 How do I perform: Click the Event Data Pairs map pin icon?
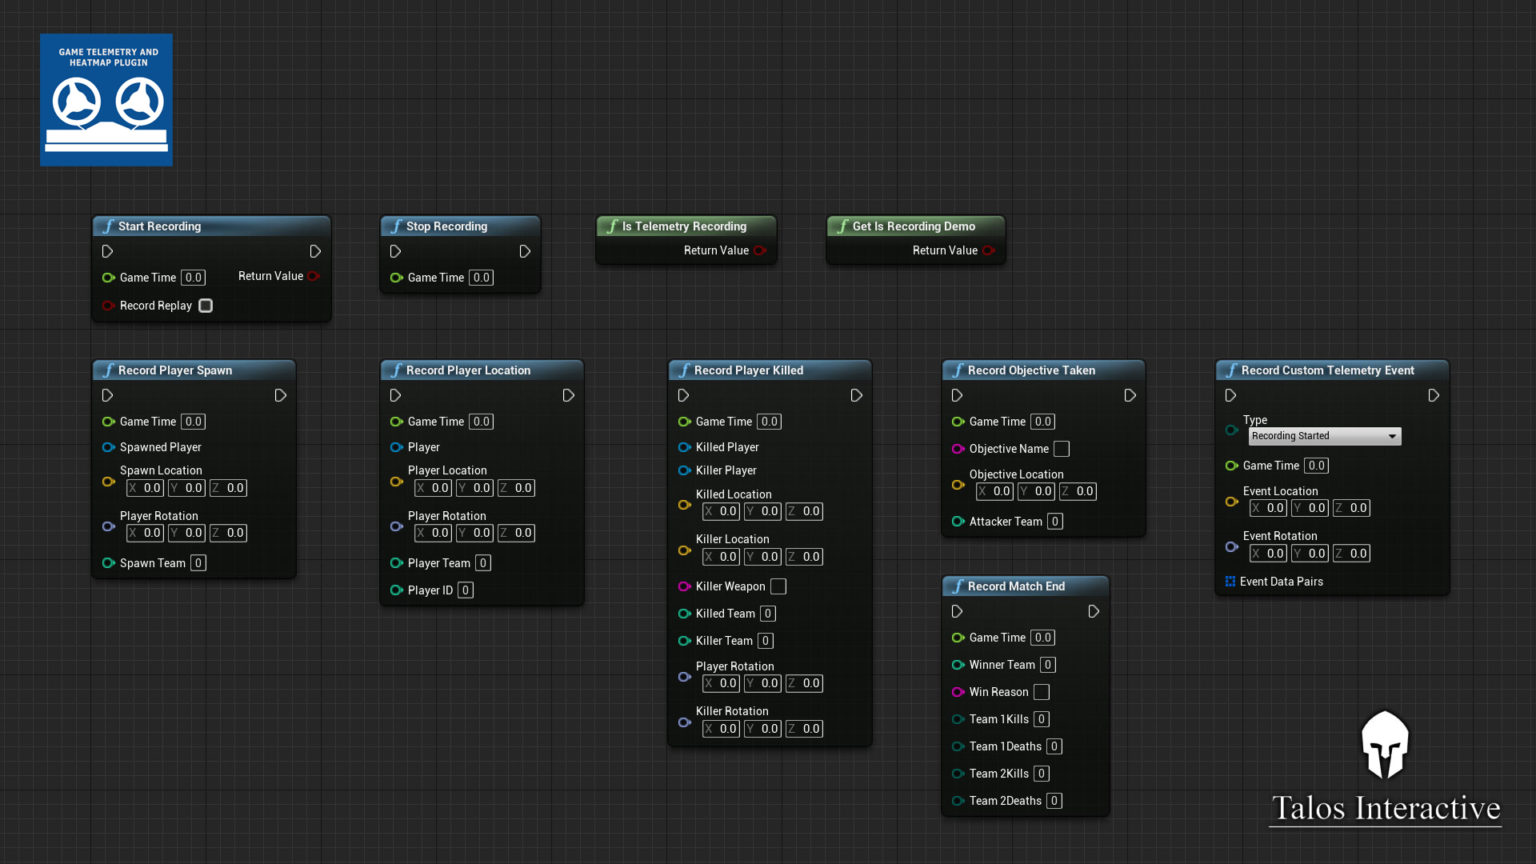coord(1229,581)
